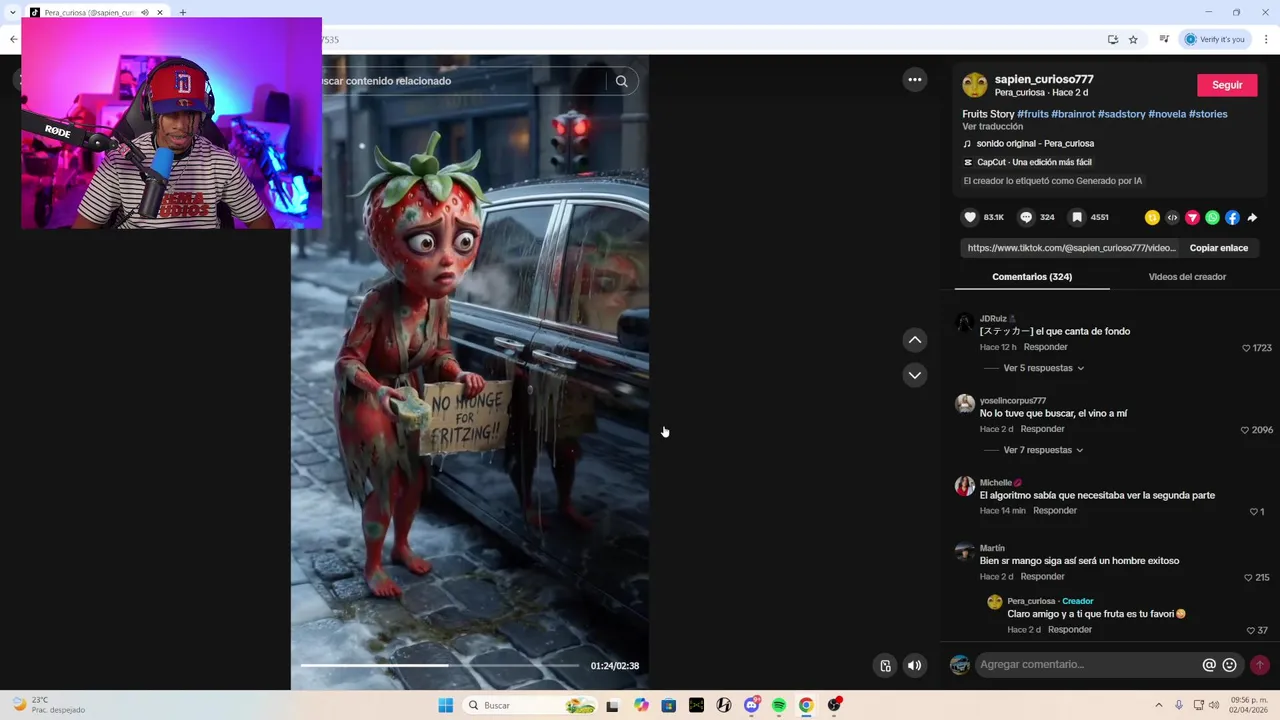
Task: Send to friends via red paper plane icon
Action: pyautogui.click(x=1192, y=217)
